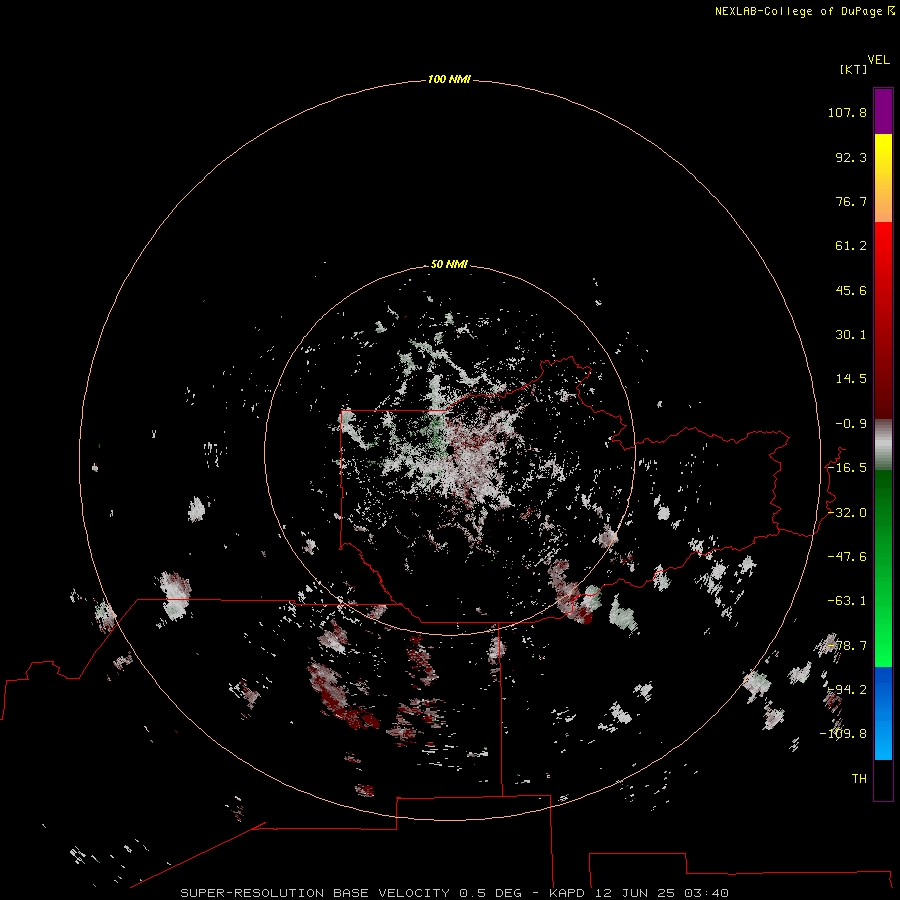
Task: Click the 107.8 legend value
Action: pyautogui.click(x=847, y=112)
